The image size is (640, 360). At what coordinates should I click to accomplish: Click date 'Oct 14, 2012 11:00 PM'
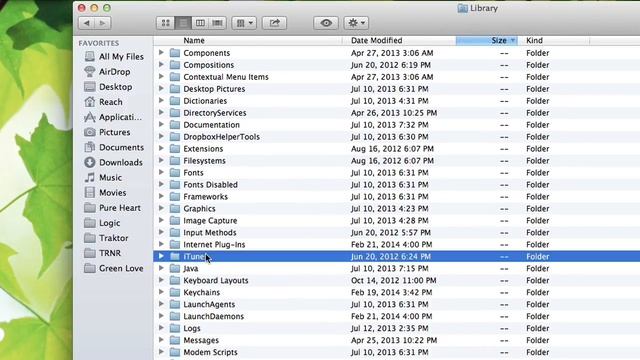click(393, 280)
